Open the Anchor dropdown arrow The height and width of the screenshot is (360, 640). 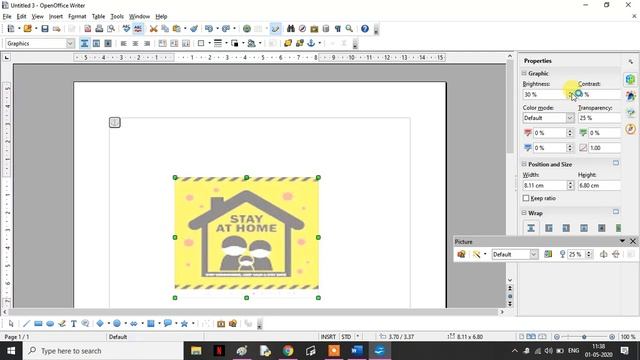[320, 43]
